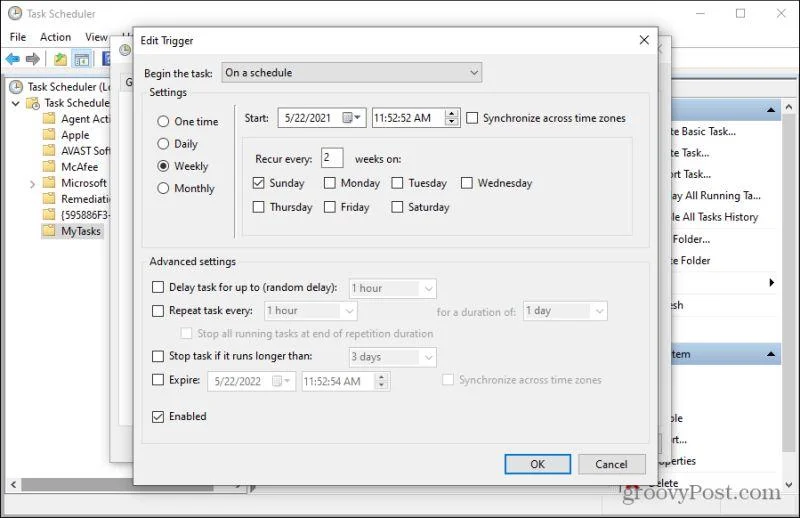Open the Begin the task dropdown
Viewport: 800px width, 518px height.
(352, 72)
